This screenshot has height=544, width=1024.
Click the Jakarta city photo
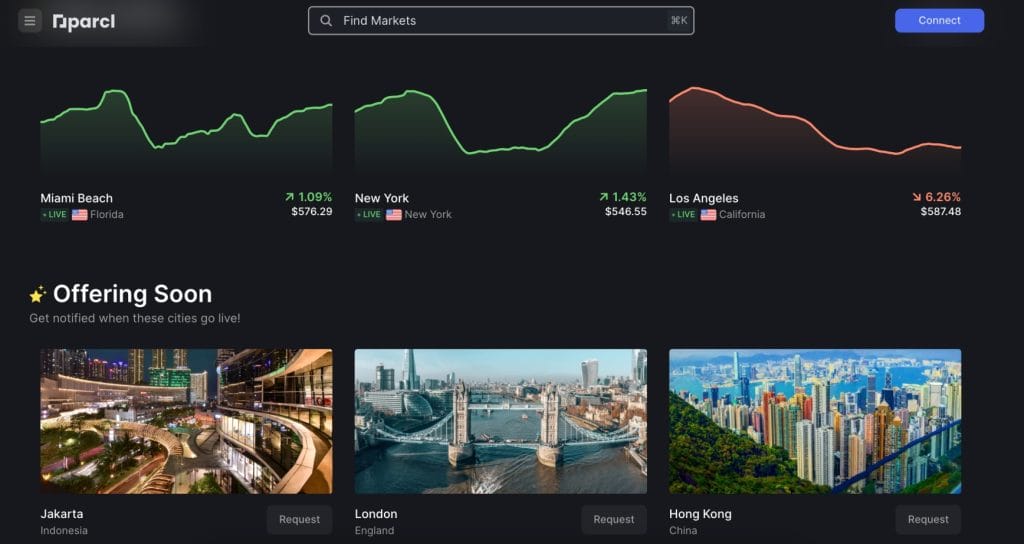[186, 421]
